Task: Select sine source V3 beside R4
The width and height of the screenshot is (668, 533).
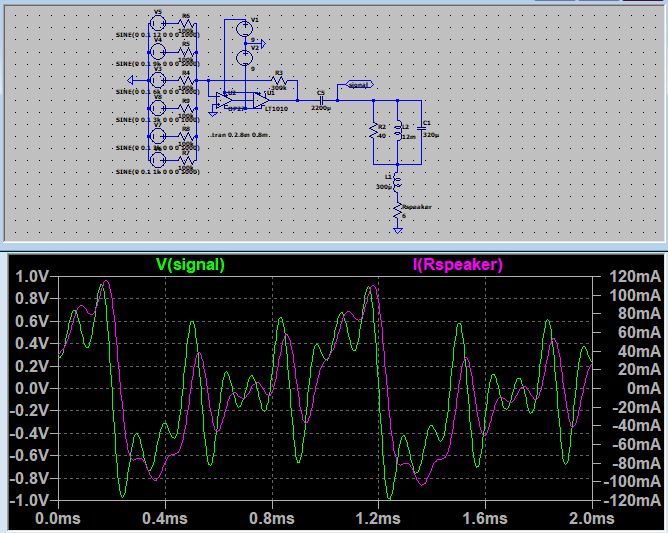Action: tap(158, 80)
